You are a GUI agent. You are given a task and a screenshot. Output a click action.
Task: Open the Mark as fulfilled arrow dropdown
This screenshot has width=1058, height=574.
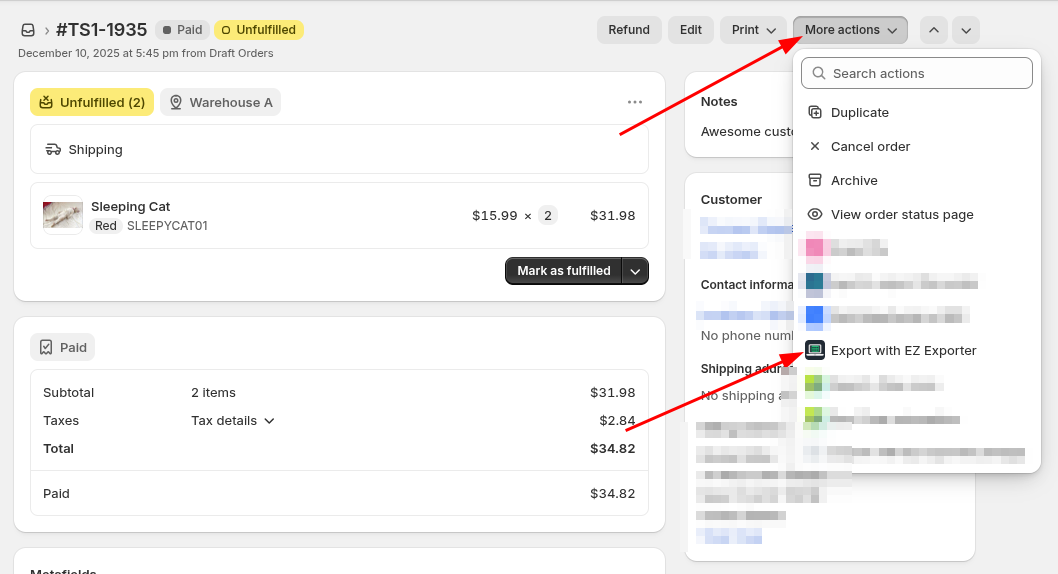(x=636, y=271)
